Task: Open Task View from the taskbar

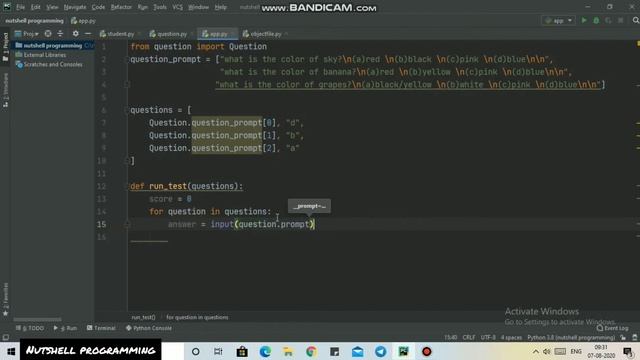Action: click(218, 351)
